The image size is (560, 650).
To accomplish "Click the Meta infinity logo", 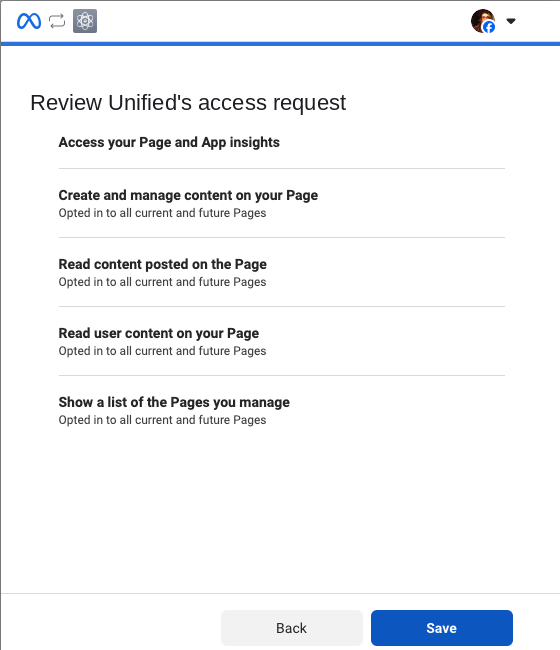I will (x=29, y=21).
